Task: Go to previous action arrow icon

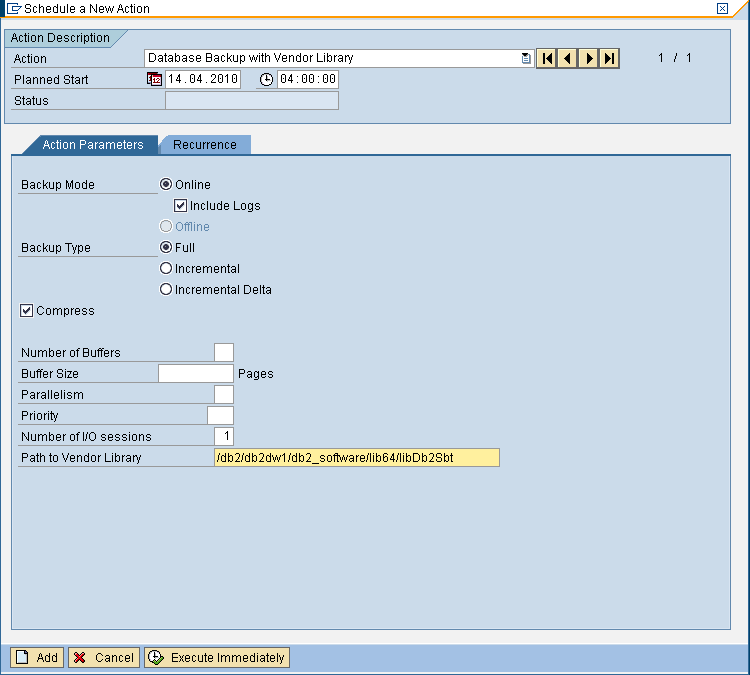Action: pos(568,59)
